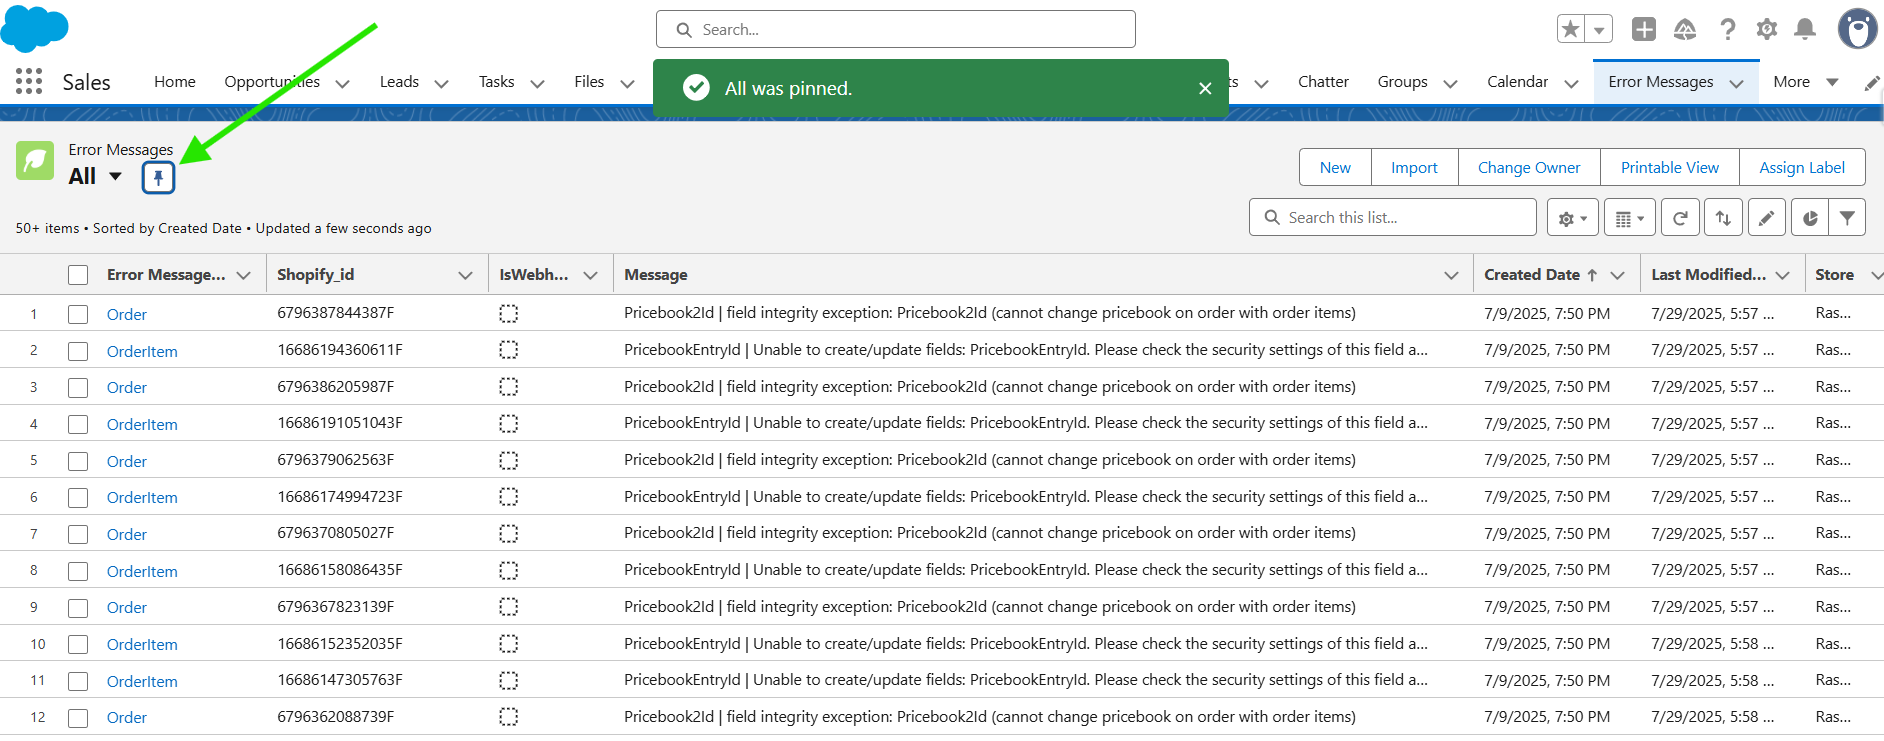The image size is (1884, 741).
Task: Go to the Home tab
Action: 175,82
